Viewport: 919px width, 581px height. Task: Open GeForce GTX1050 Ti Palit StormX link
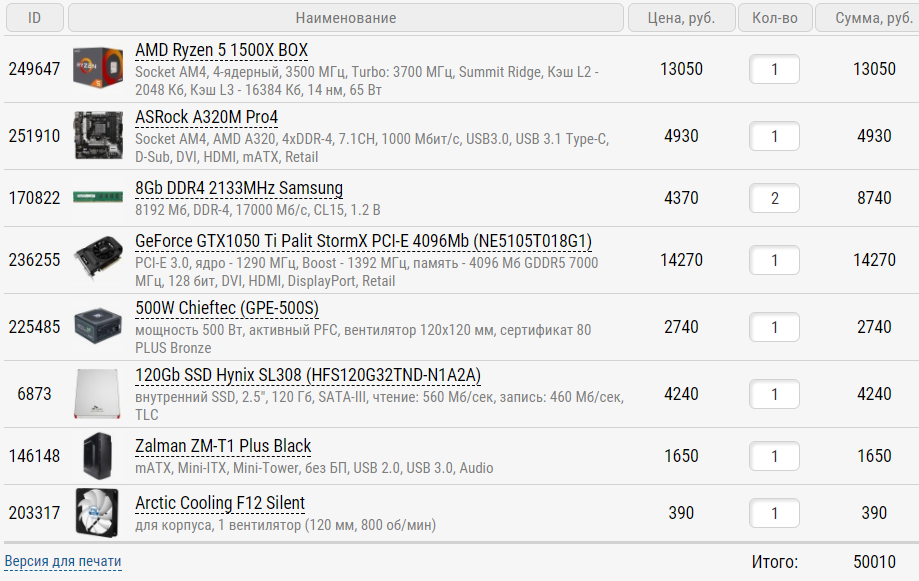[x=363, y=242]
